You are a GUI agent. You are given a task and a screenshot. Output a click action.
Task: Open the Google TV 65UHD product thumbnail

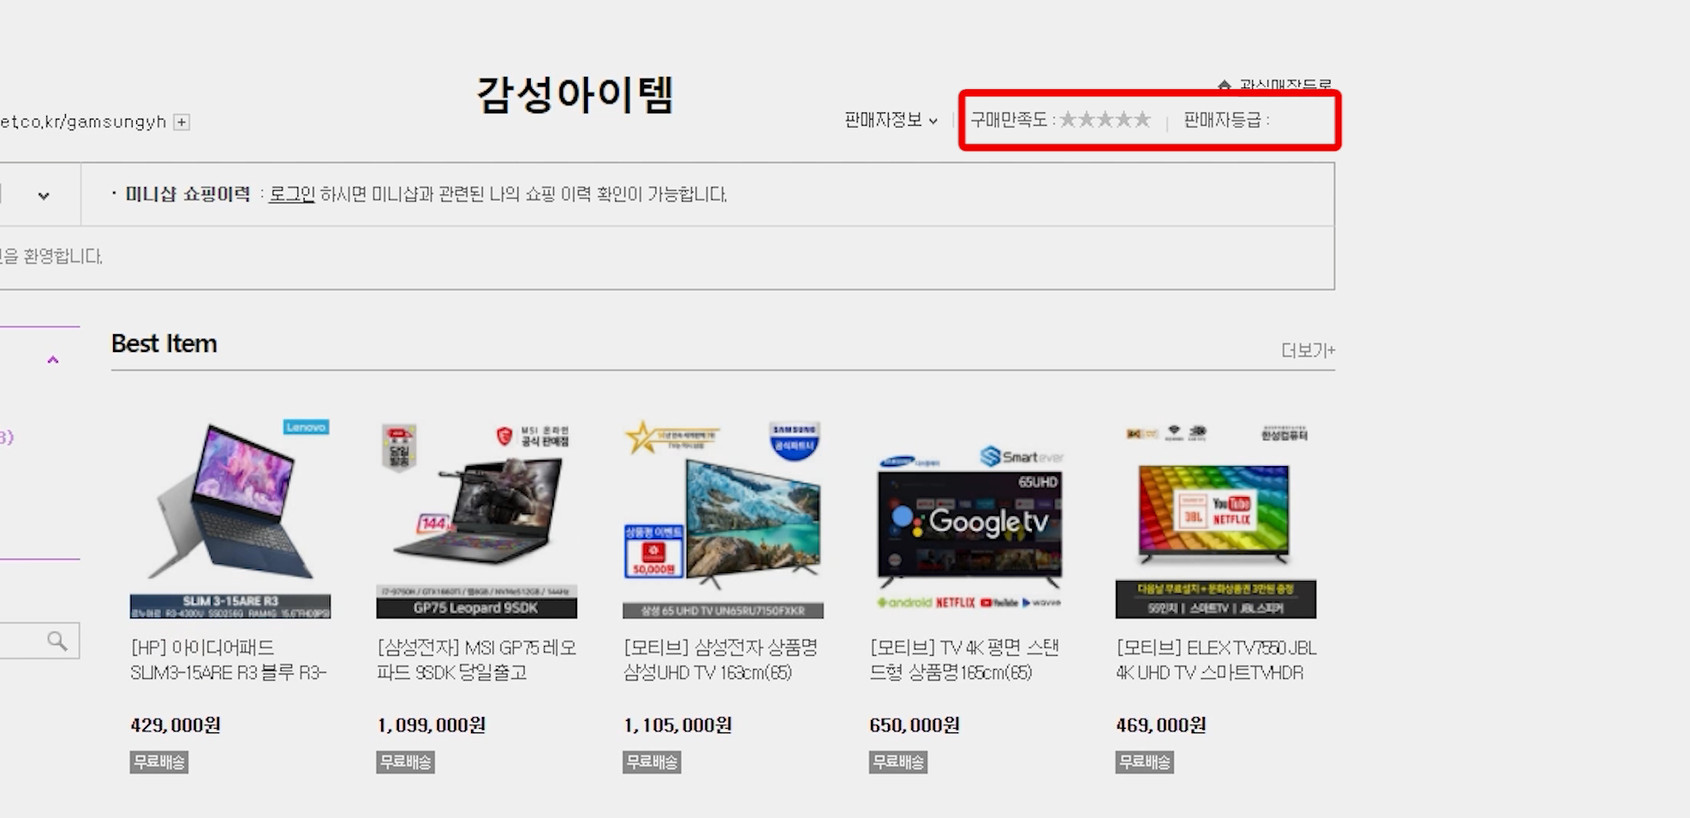point(969,519)
